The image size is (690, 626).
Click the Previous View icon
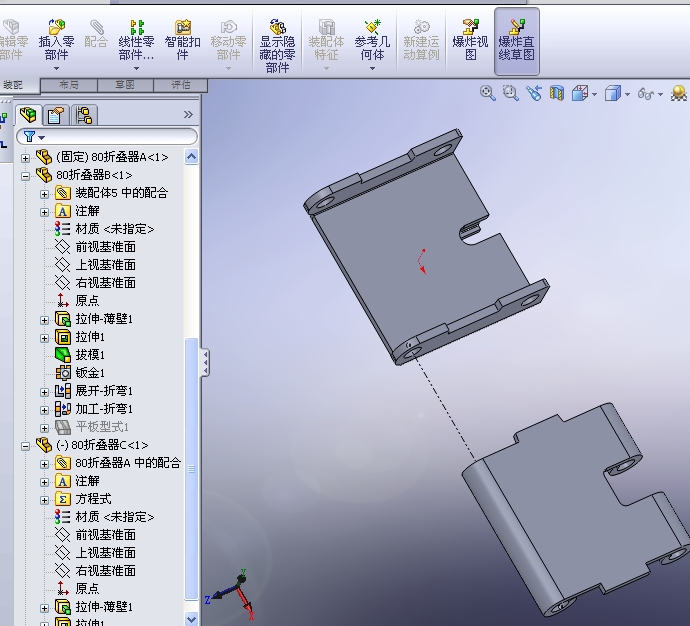[534, 93]
